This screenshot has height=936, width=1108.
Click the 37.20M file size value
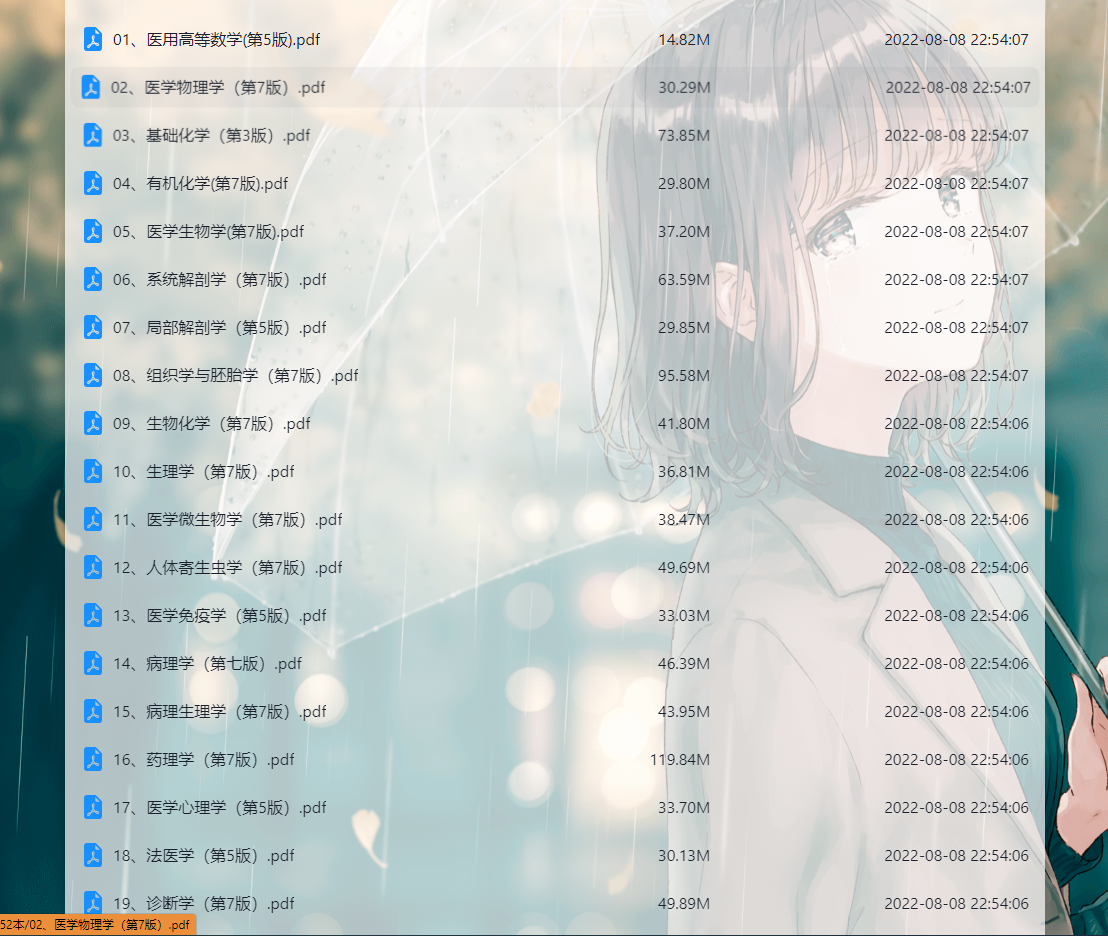[684, 232]
